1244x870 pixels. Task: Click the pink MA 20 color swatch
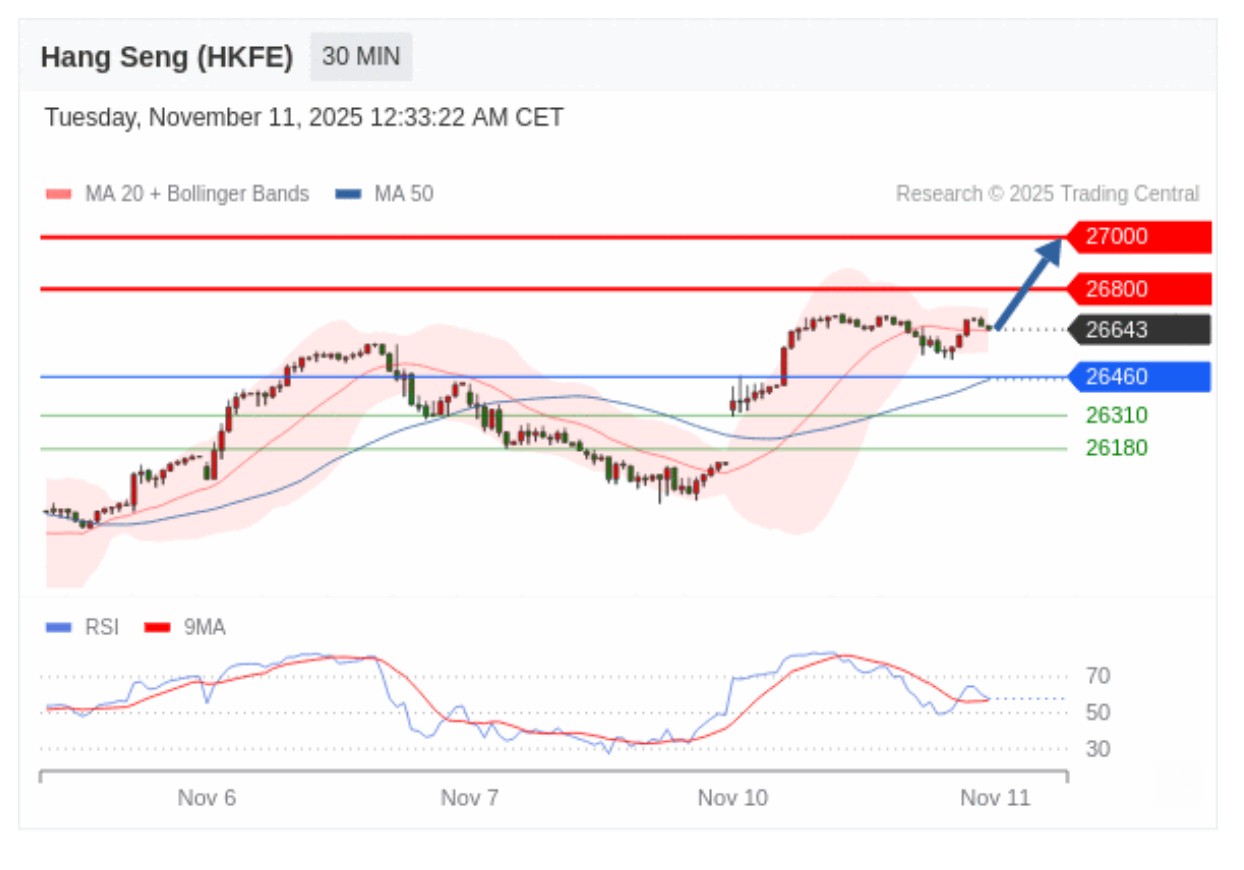click(x=59, y=194)
